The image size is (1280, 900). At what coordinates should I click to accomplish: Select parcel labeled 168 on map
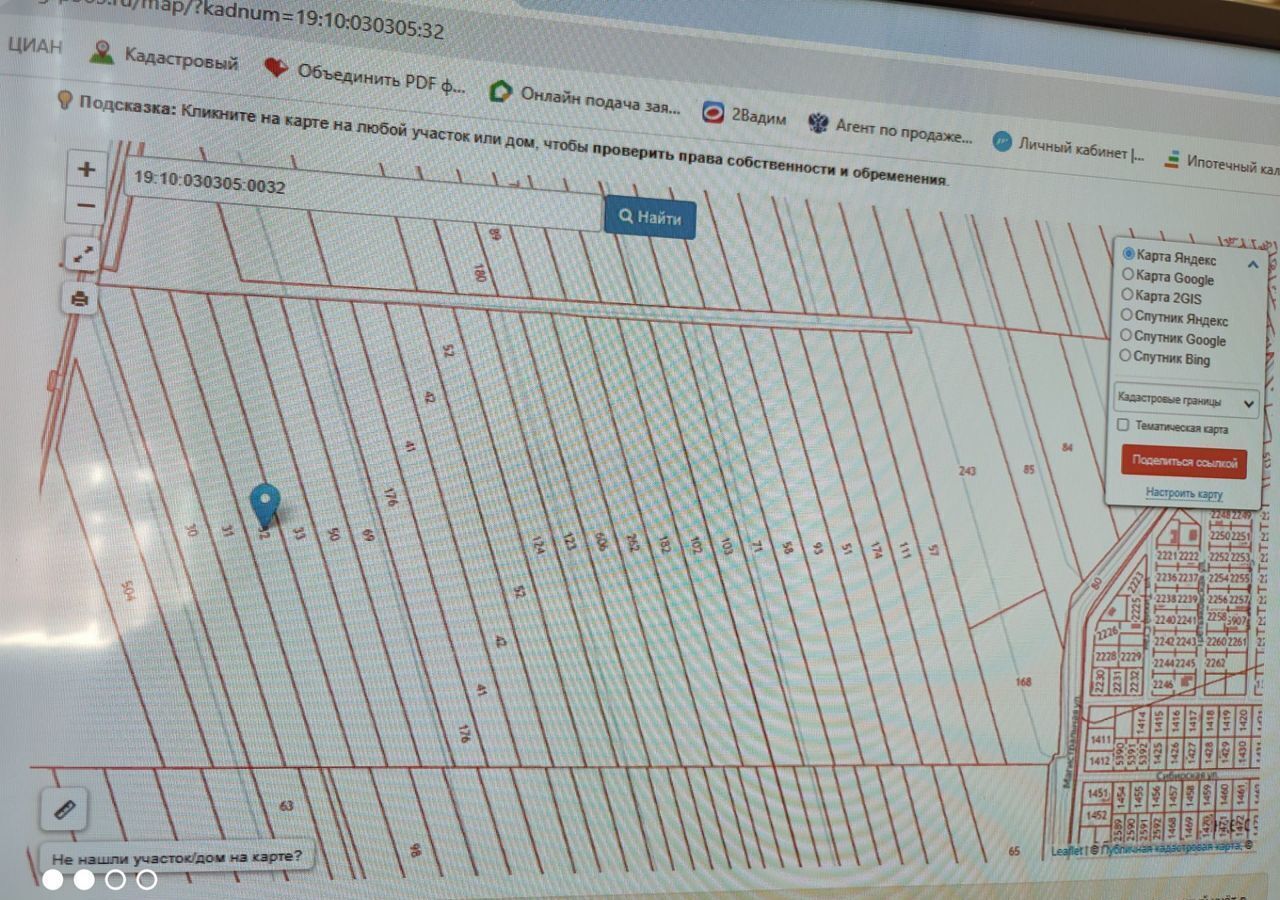point(1023,682)
